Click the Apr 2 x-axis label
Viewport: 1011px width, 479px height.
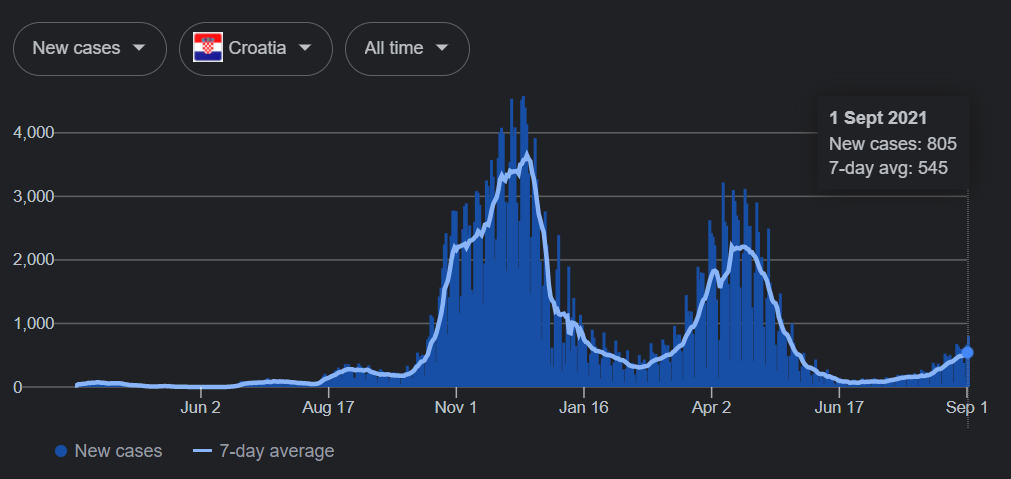click(711, 408)
